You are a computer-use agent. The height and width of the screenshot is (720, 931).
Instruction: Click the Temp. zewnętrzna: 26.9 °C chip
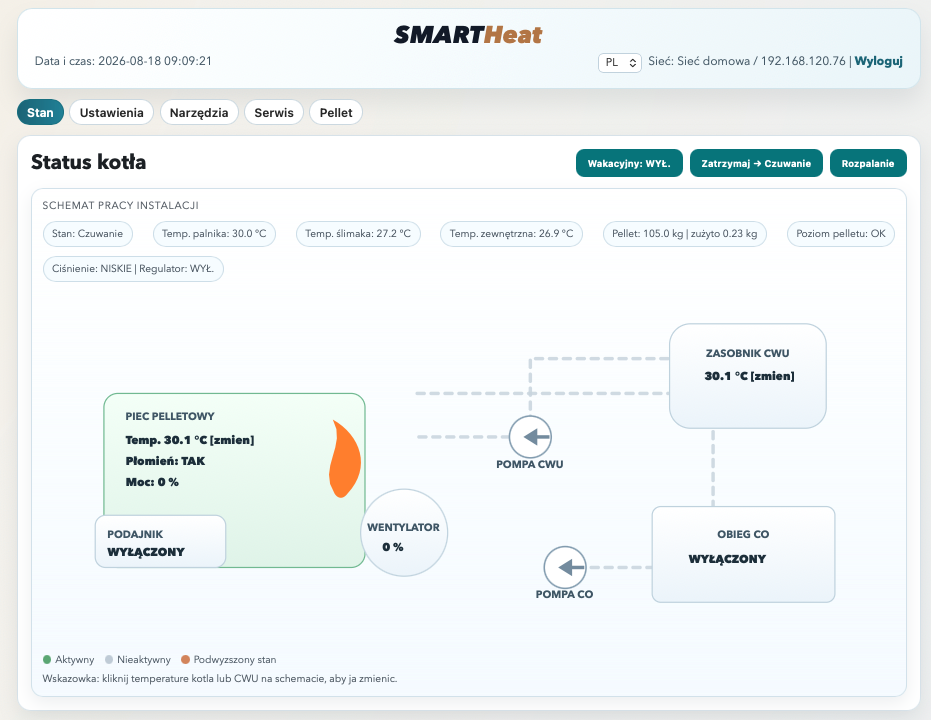coord(511,234)
